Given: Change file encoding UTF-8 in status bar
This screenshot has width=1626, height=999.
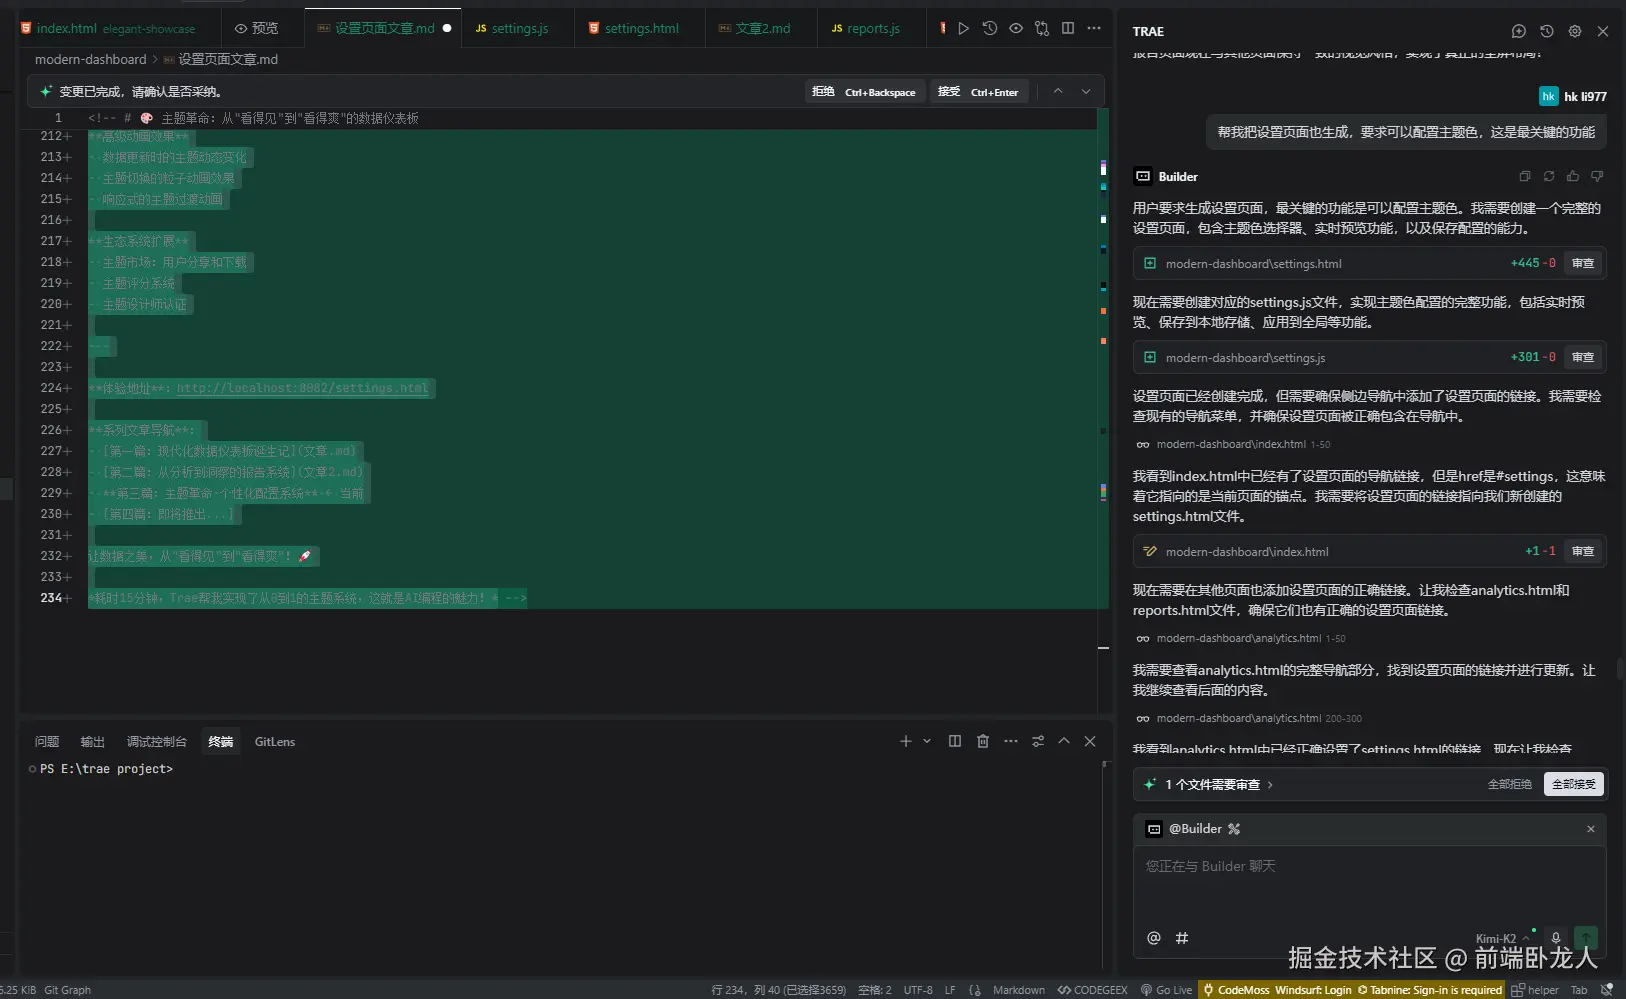Looking at the screenshot, I should [x=918, y=990].
